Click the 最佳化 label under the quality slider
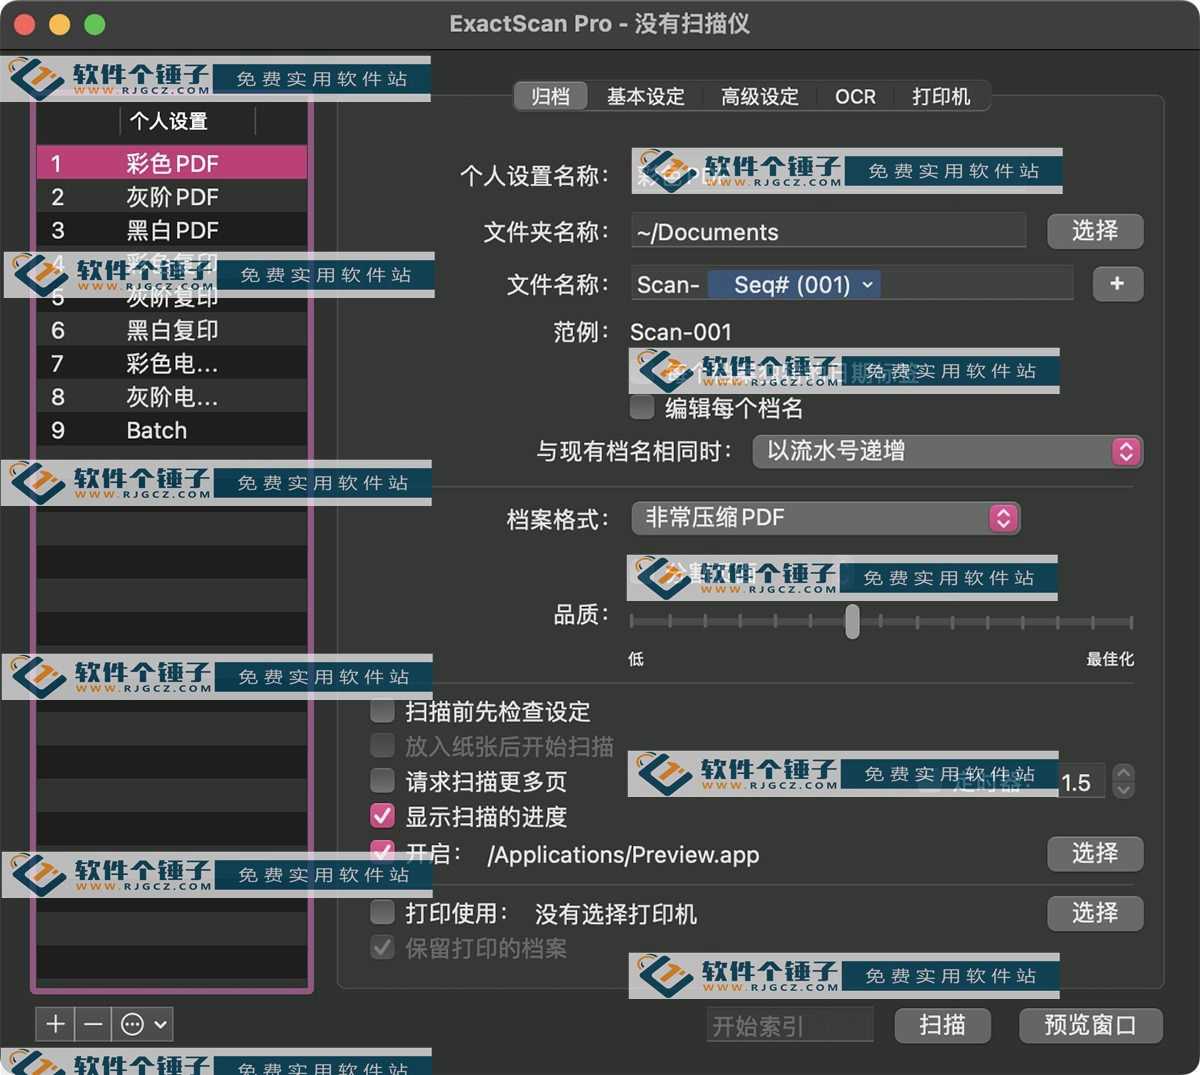The image size is (1200, 1075). (1110, 659)
